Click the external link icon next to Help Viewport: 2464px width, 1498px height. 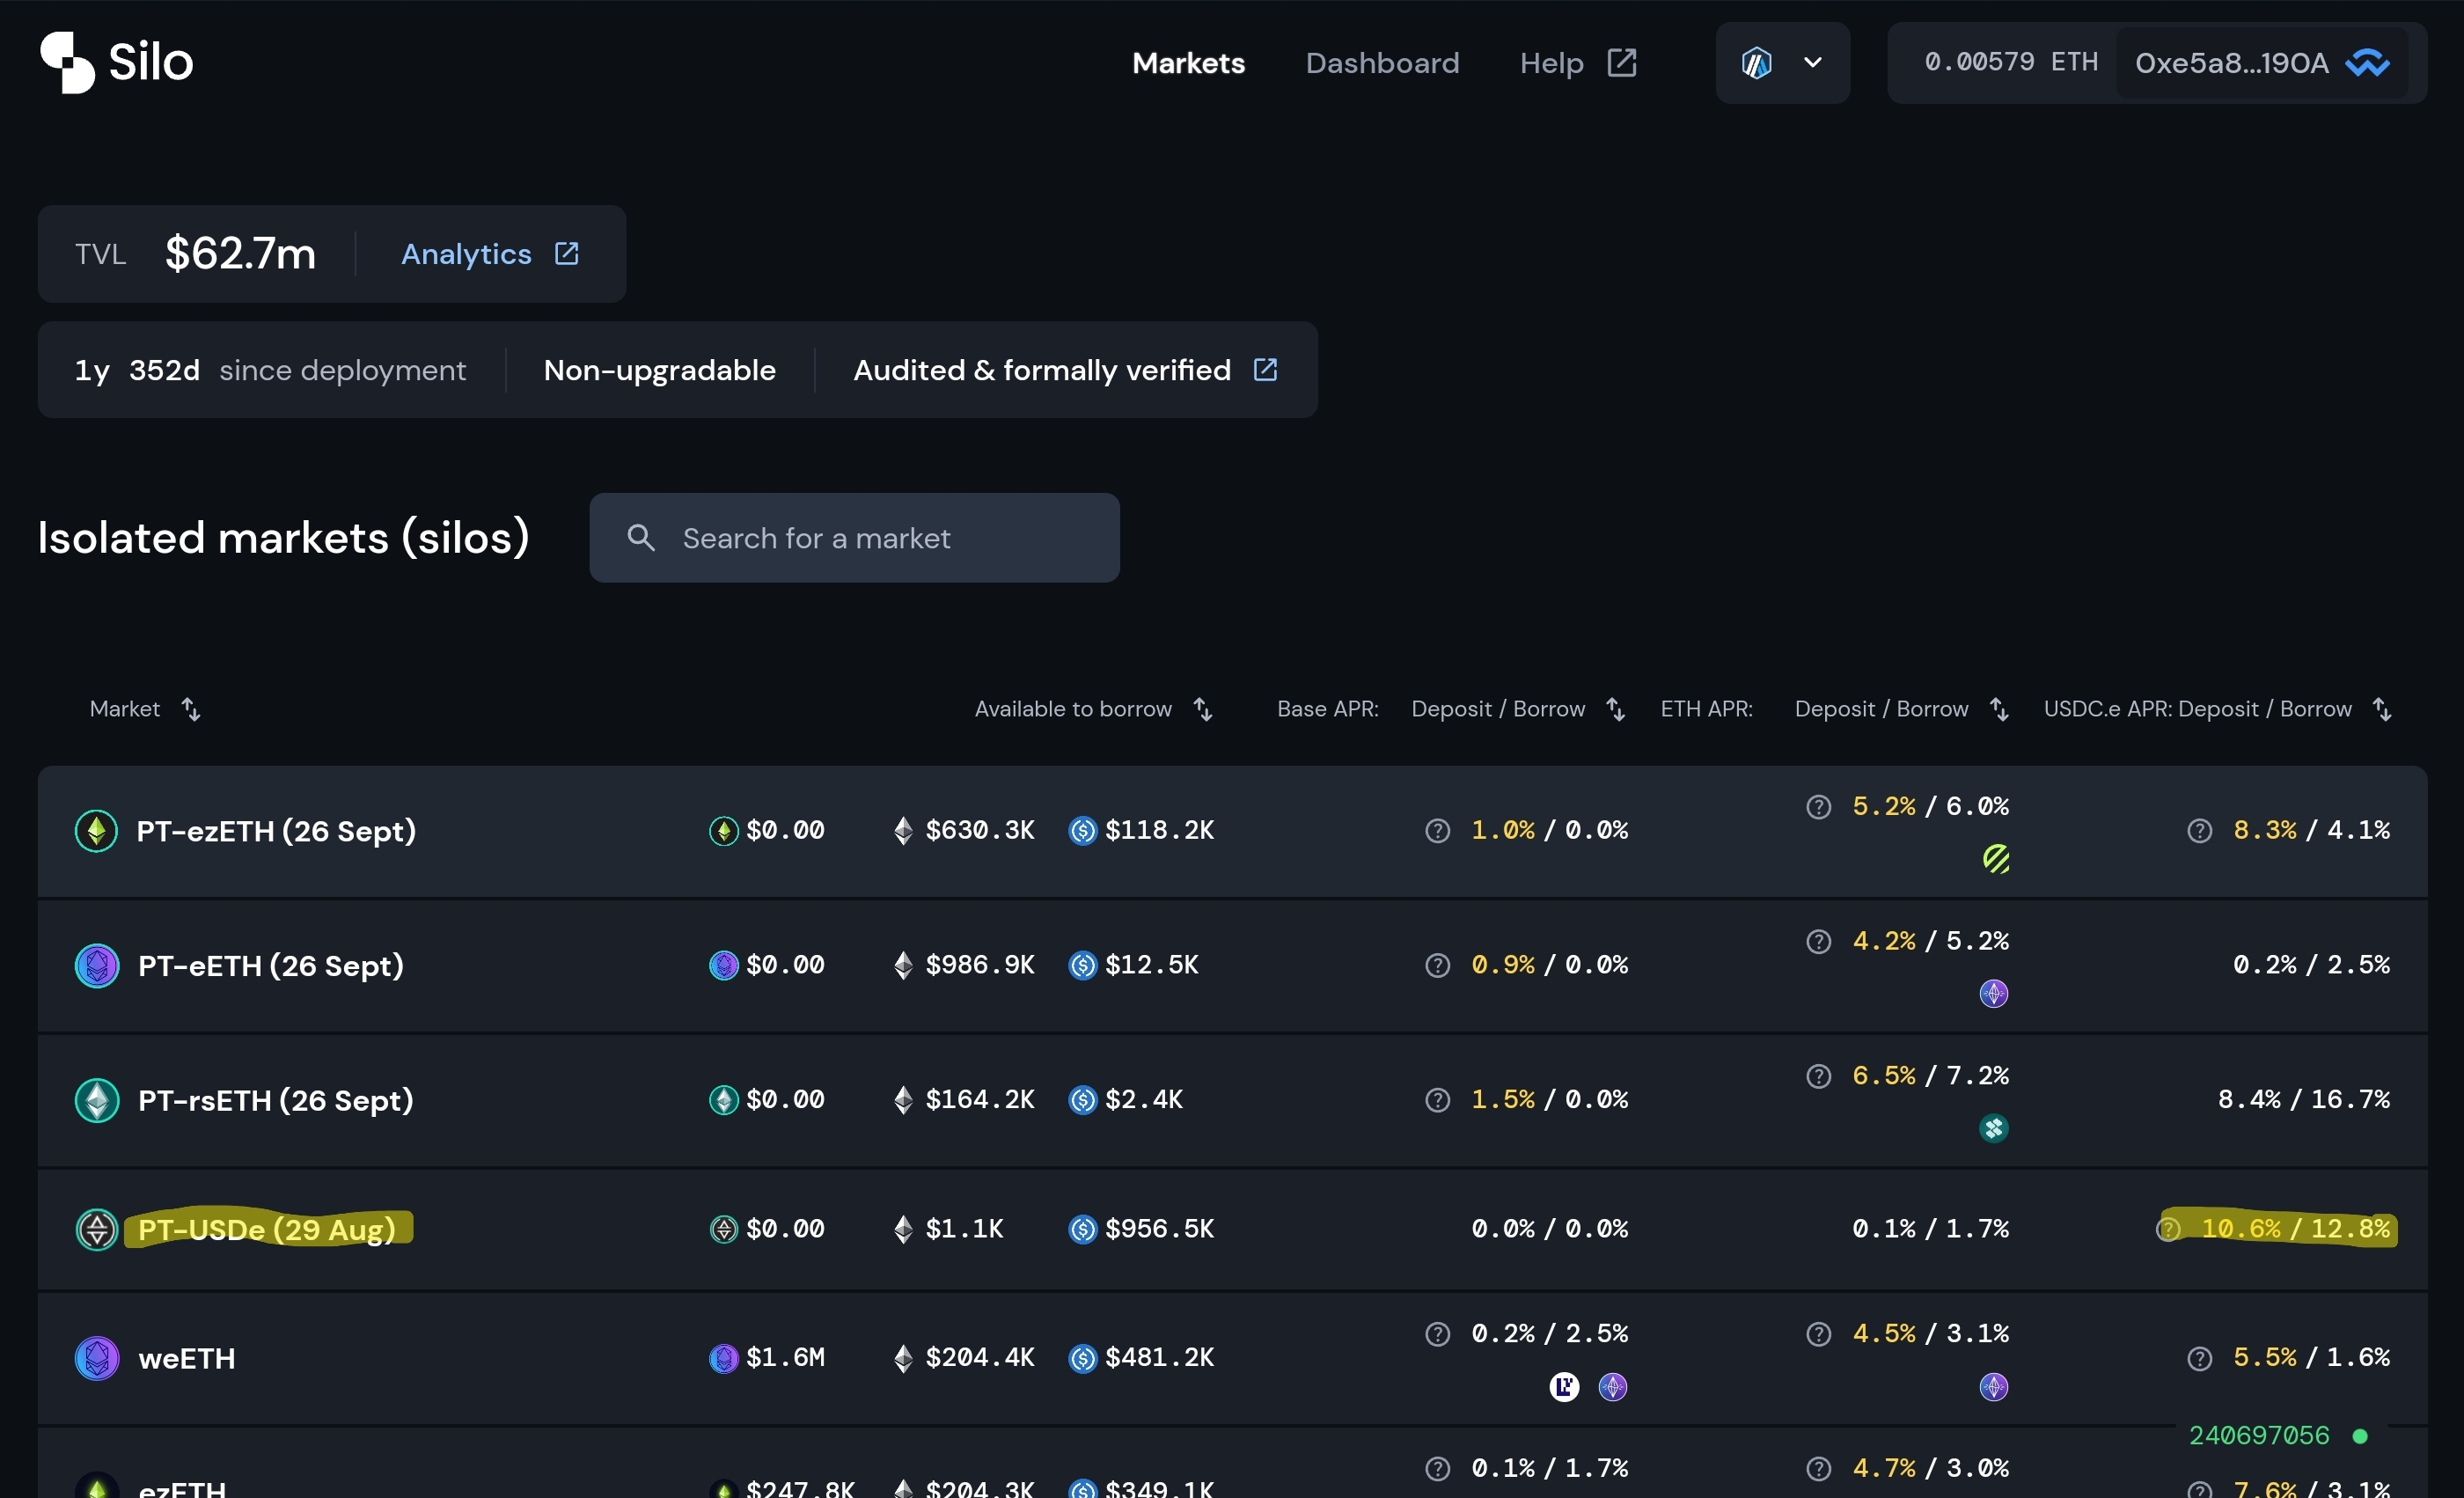point(1621,63)
